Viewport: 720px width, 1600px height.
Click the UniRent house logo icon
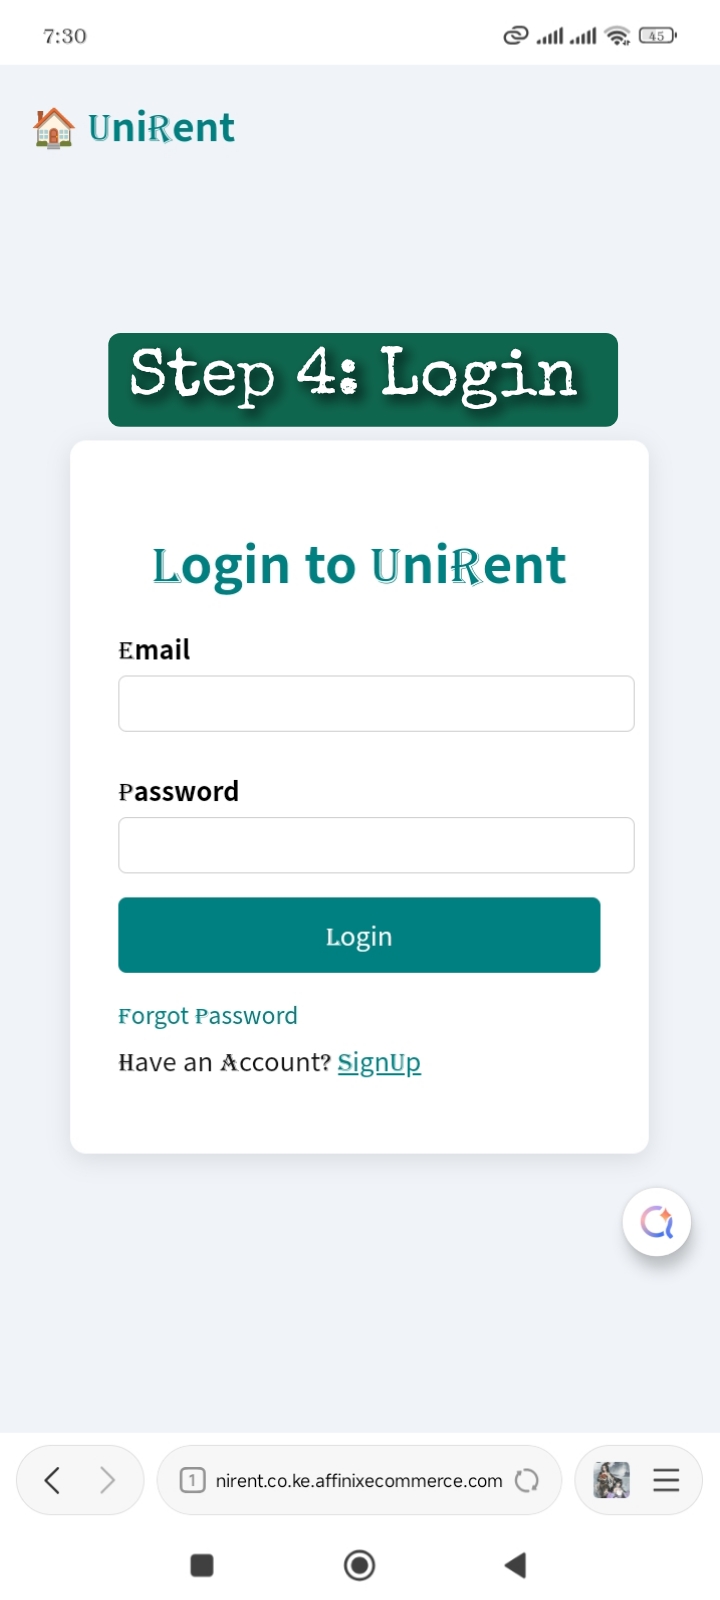pyautogui.click(x=54, y=128)
